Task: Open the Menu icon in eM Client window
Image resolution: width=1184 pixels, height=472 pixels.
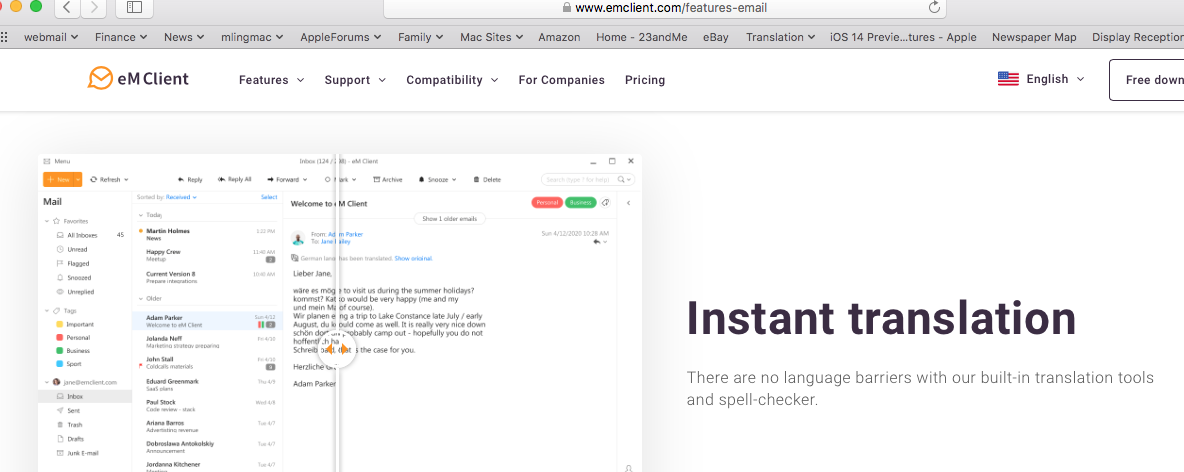Action: (47, 161)
